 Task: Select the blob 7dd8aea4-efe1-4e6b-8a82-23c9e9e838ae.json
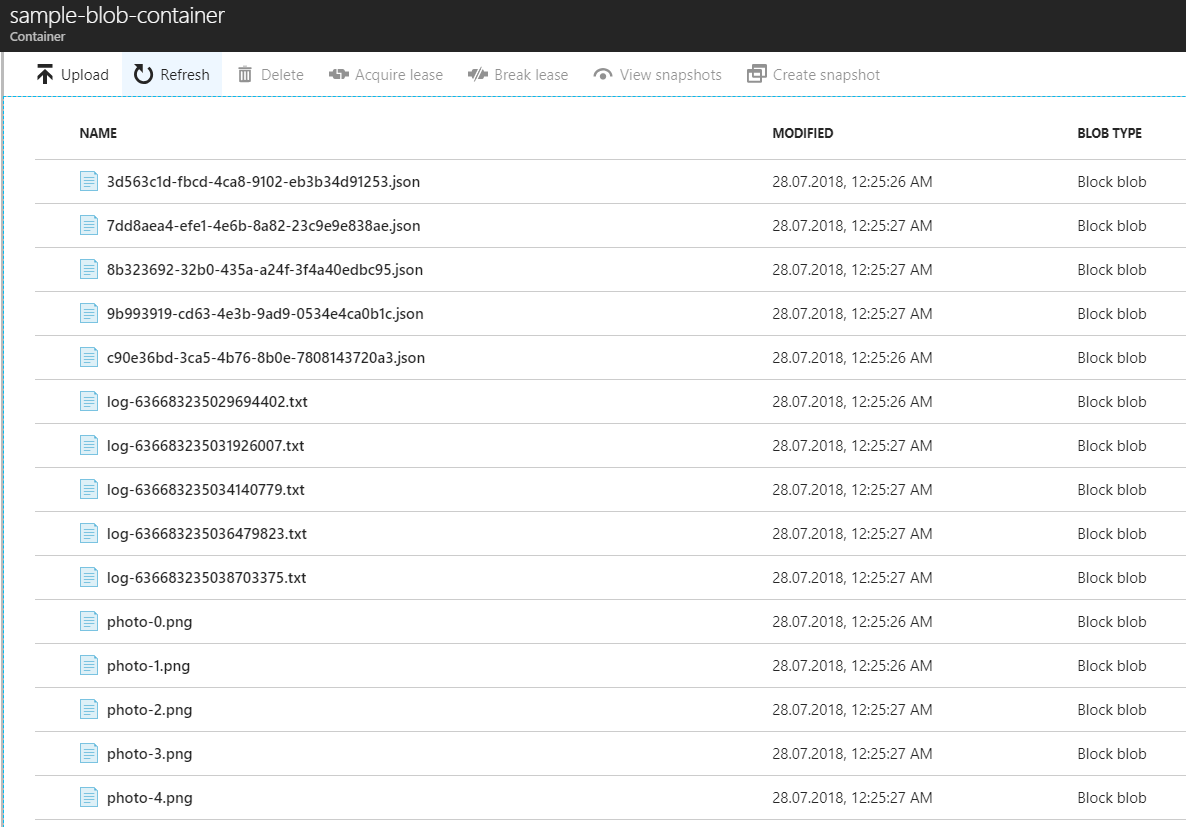pos(264,225)
